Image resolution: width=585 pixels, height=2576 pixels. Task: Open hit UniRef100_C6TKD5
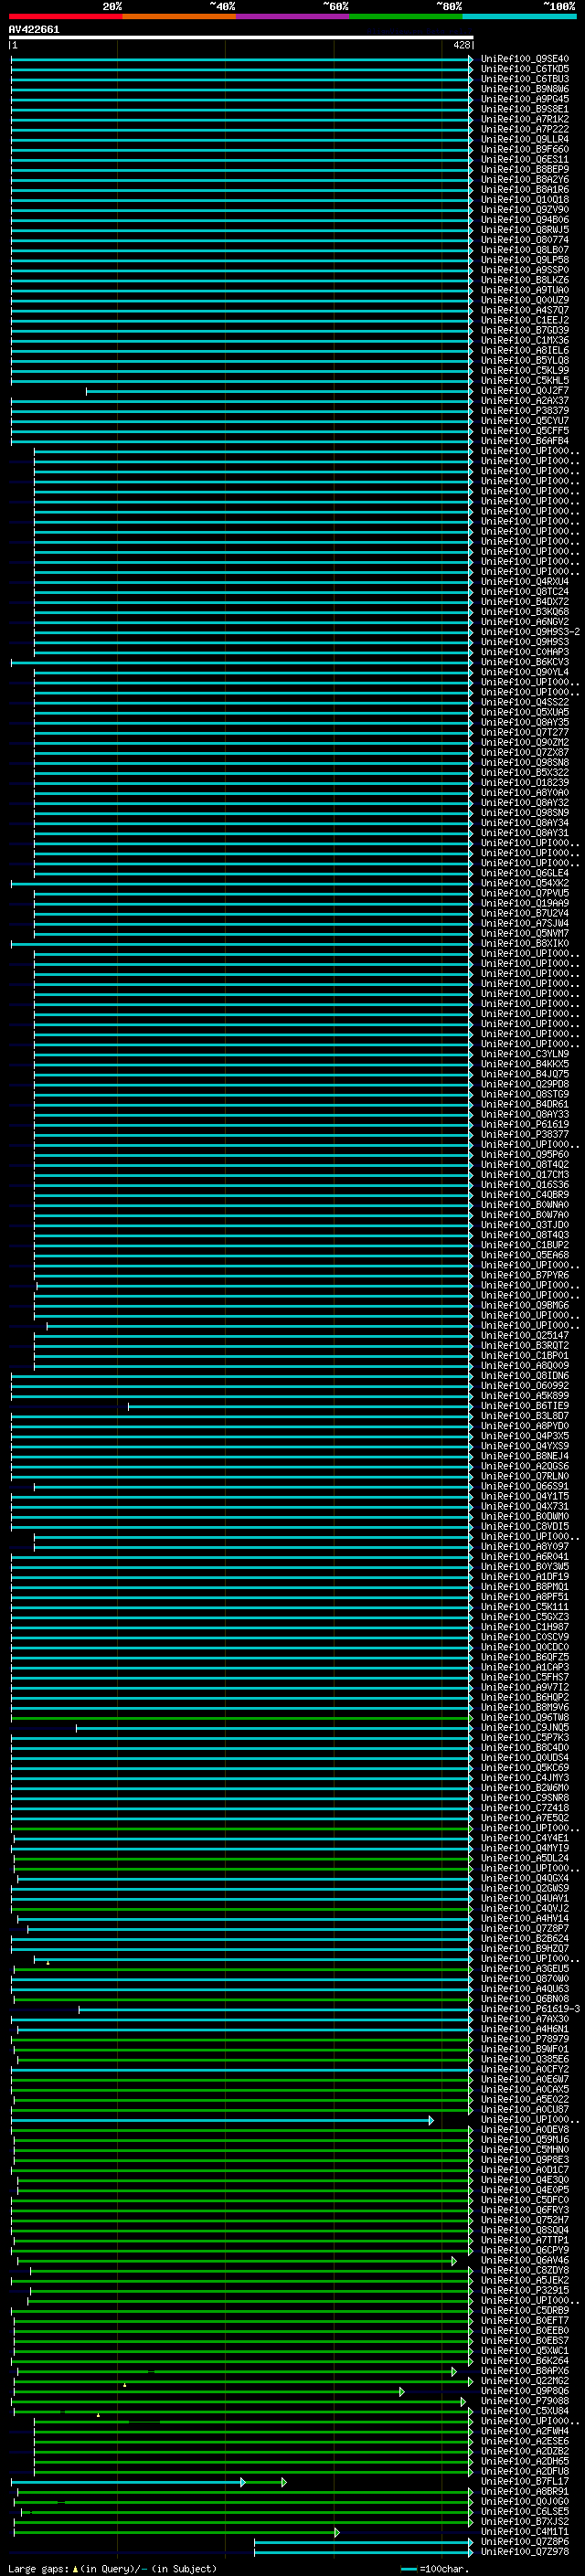525,69
